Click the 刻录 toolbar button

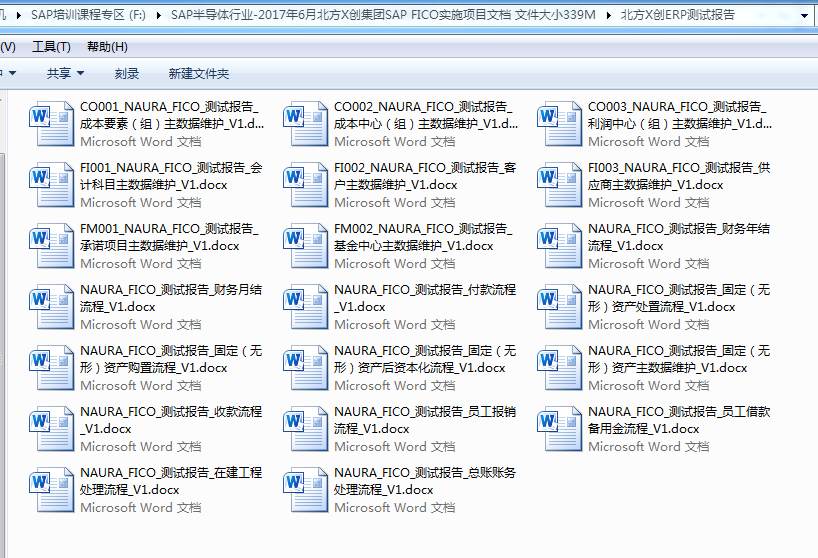[127, 74]
